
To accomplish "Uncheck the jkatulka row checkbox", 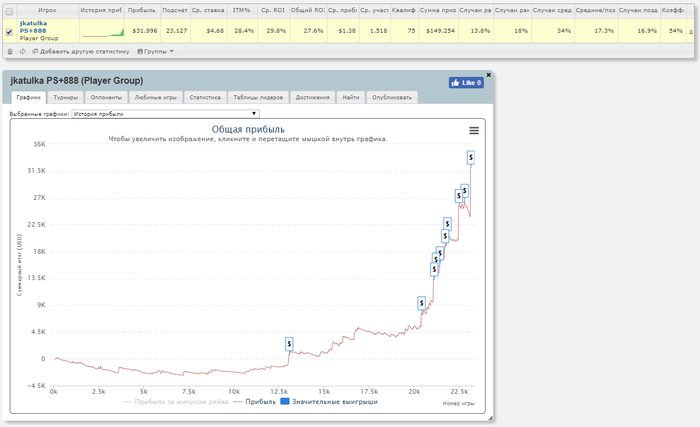I will click(x=9, y=32).
